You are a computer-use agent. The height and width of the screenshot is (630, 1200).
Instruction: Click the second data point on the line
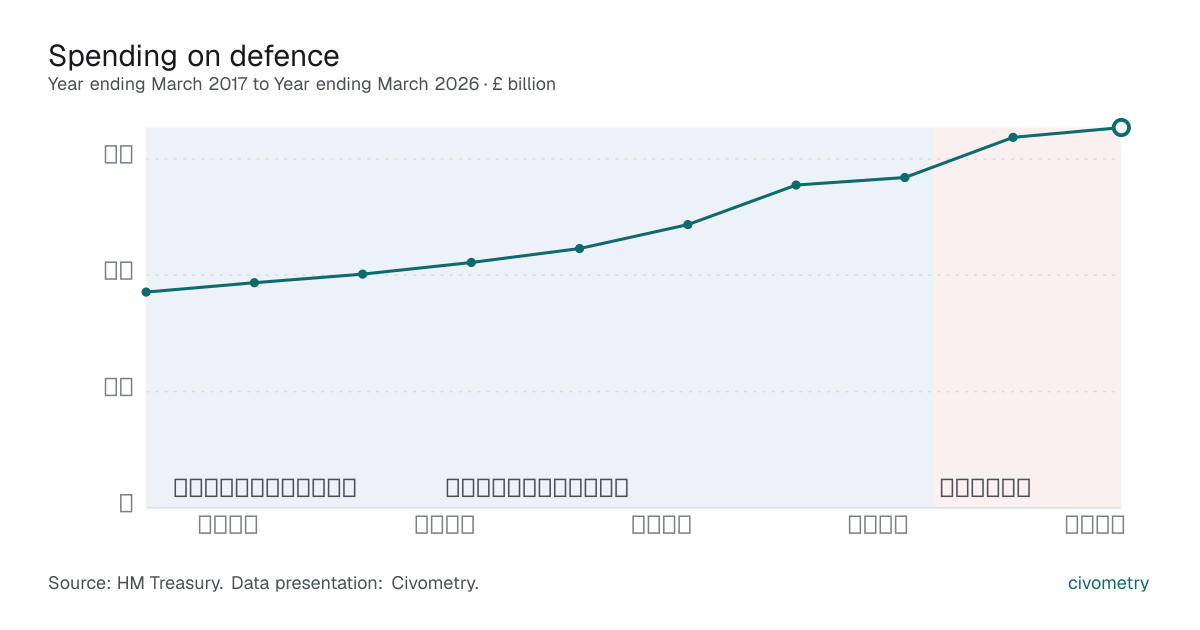[x=254, y=283]
